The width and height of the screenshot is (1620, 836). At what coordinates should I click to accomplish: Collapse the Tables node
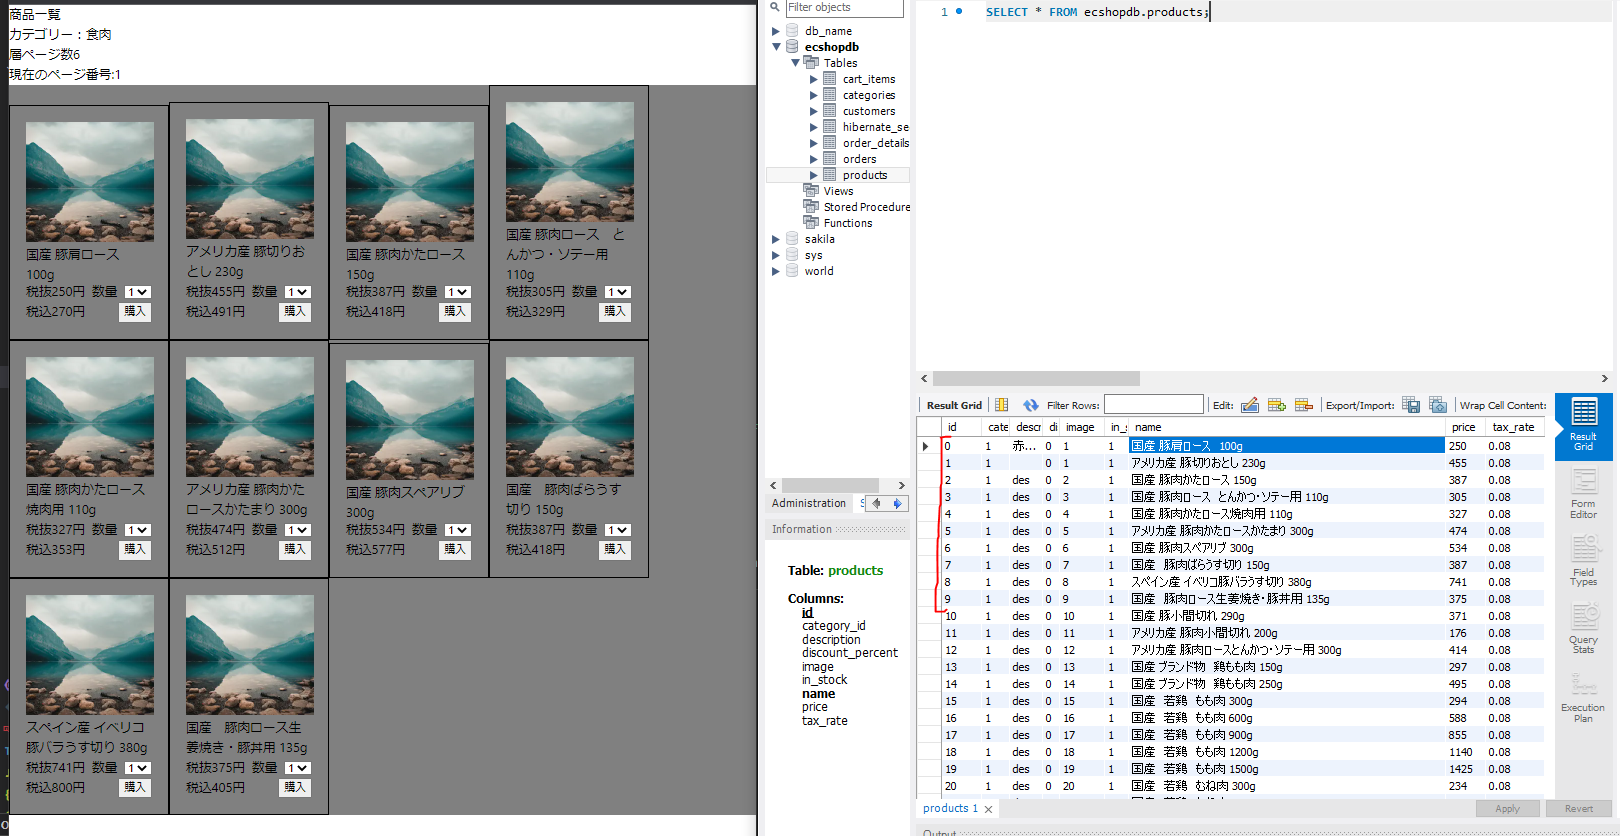(796, 63)
